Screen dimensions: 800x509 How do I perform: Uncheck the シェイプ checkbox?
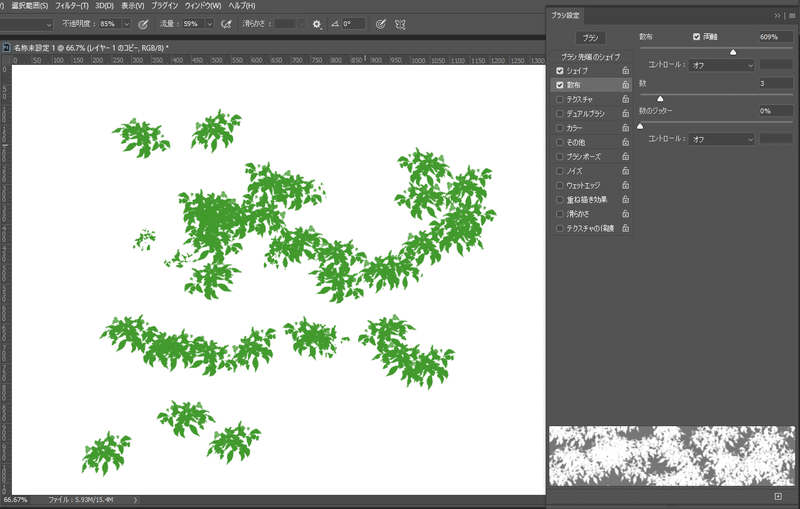[560, 70]
